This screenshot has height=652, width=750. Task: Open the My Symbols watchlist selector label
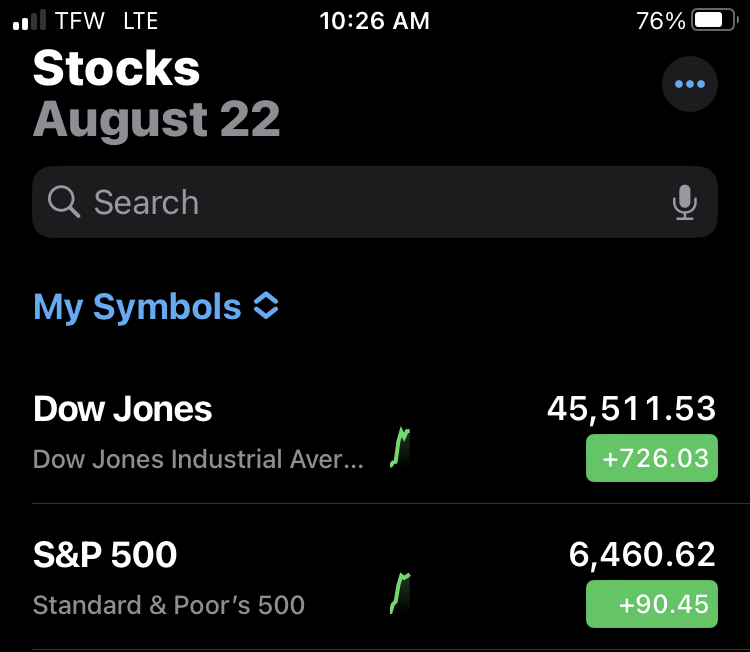click(137, 307)
